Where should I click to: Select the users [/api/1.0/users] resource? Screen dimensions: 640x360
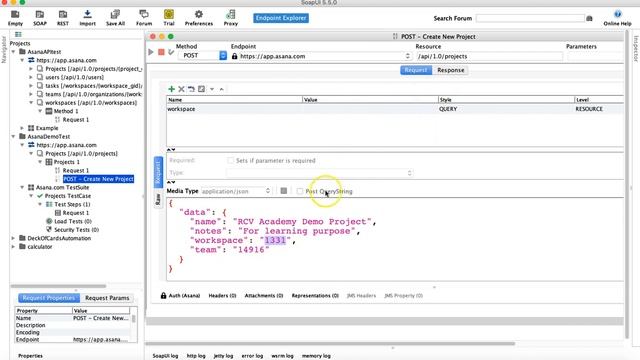[x=74, y=77]
